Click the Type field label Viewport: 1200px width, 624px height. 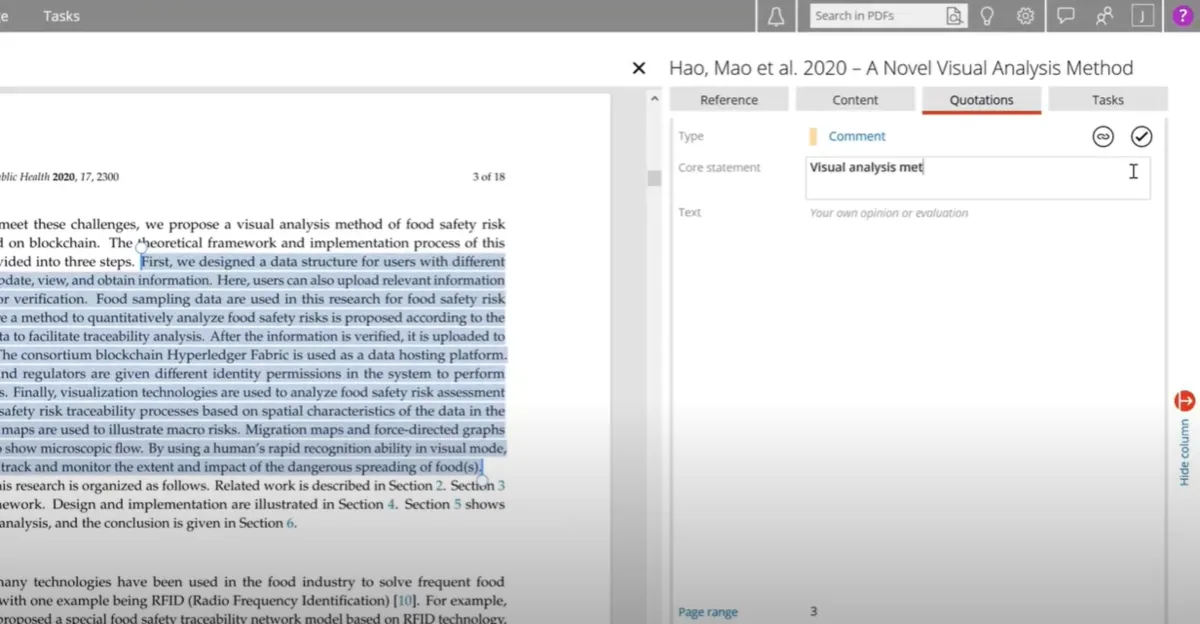click(691, 136)
